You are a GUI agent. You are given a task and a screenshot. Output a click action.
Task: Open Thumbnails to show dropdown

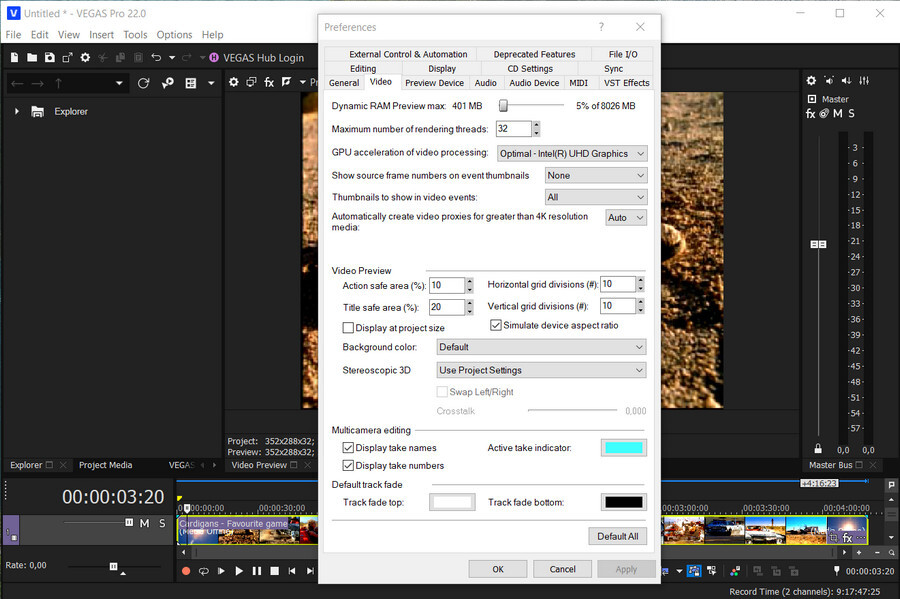click(596, 197)
